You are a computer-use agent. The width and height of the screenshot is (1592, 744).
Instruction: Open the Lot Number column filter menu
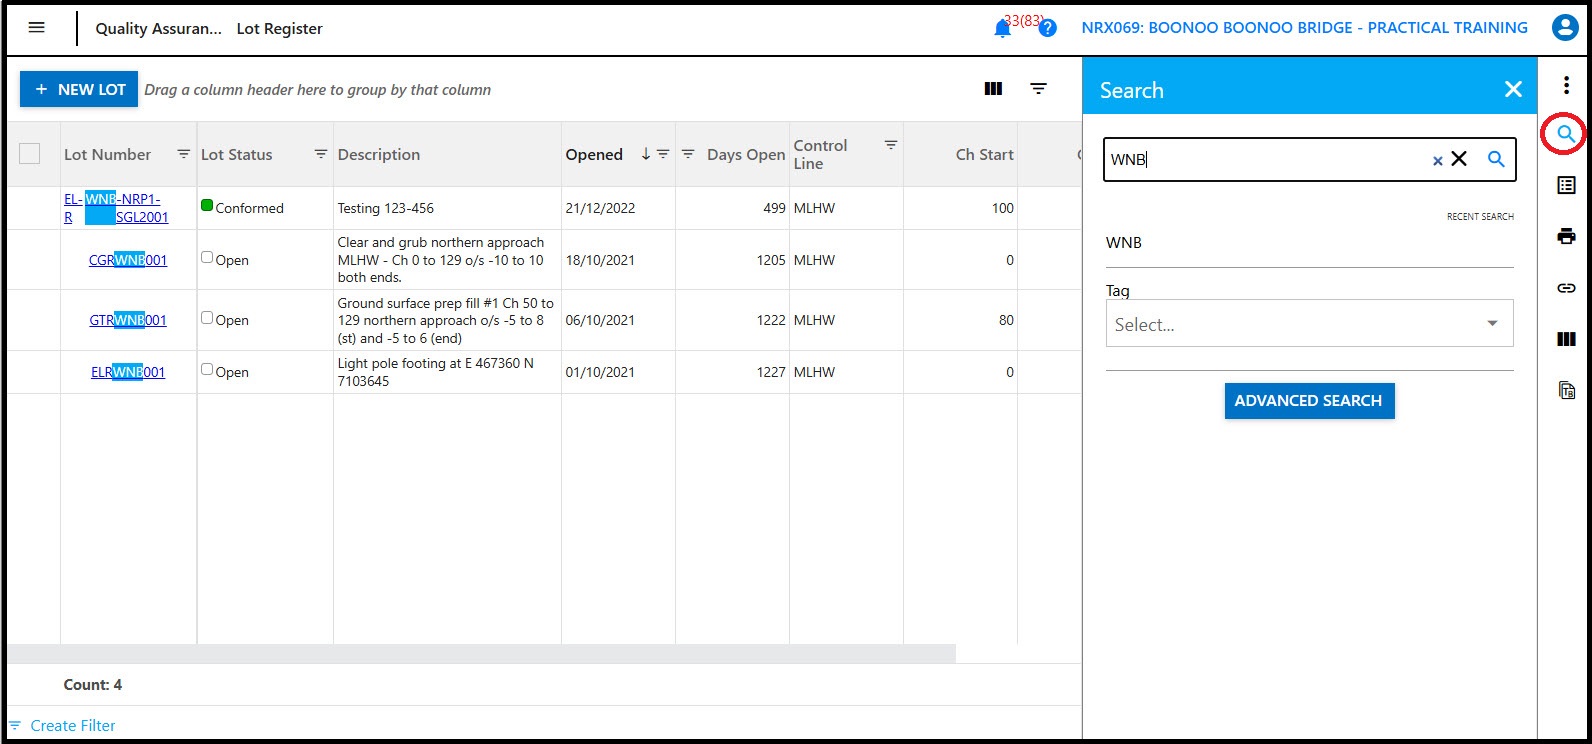[x=183, y=154]
